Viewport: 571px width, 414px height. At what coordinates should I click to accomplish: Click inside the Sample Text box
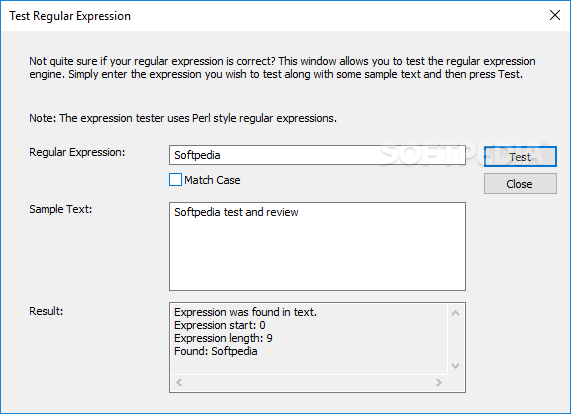317,247
